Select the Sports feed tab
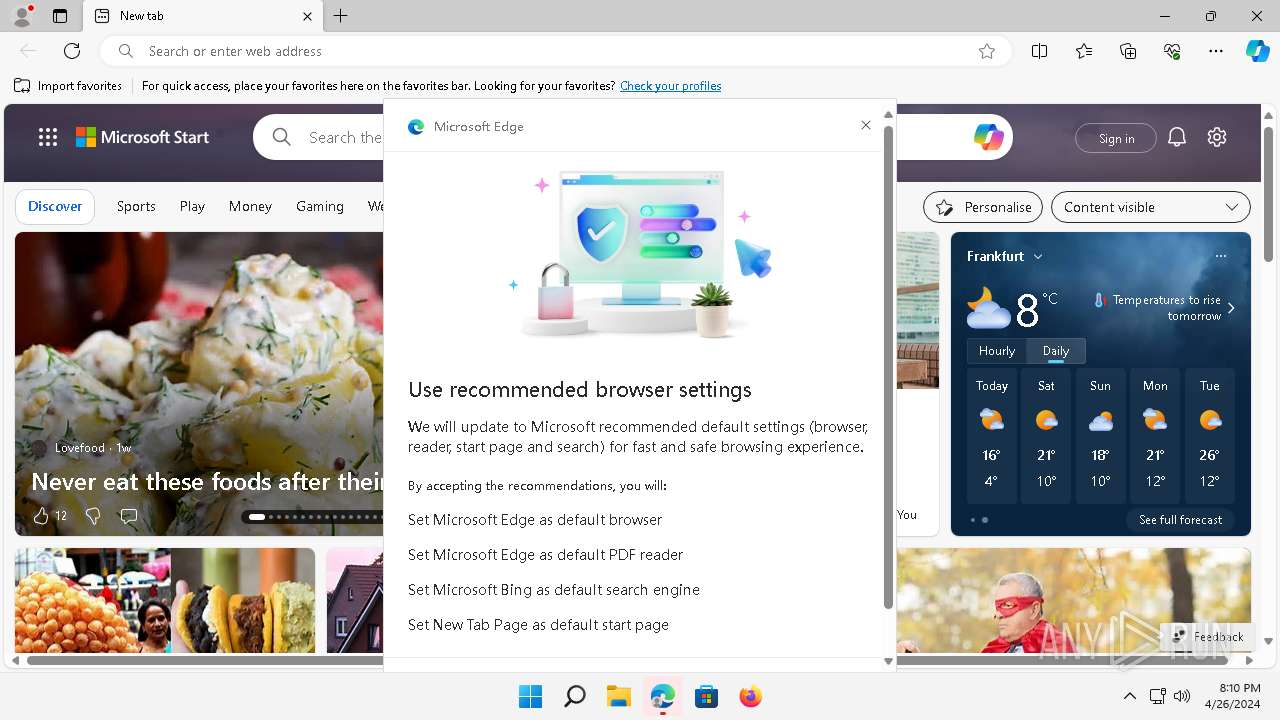This screenshot has width=1280, height=720. 136,206
